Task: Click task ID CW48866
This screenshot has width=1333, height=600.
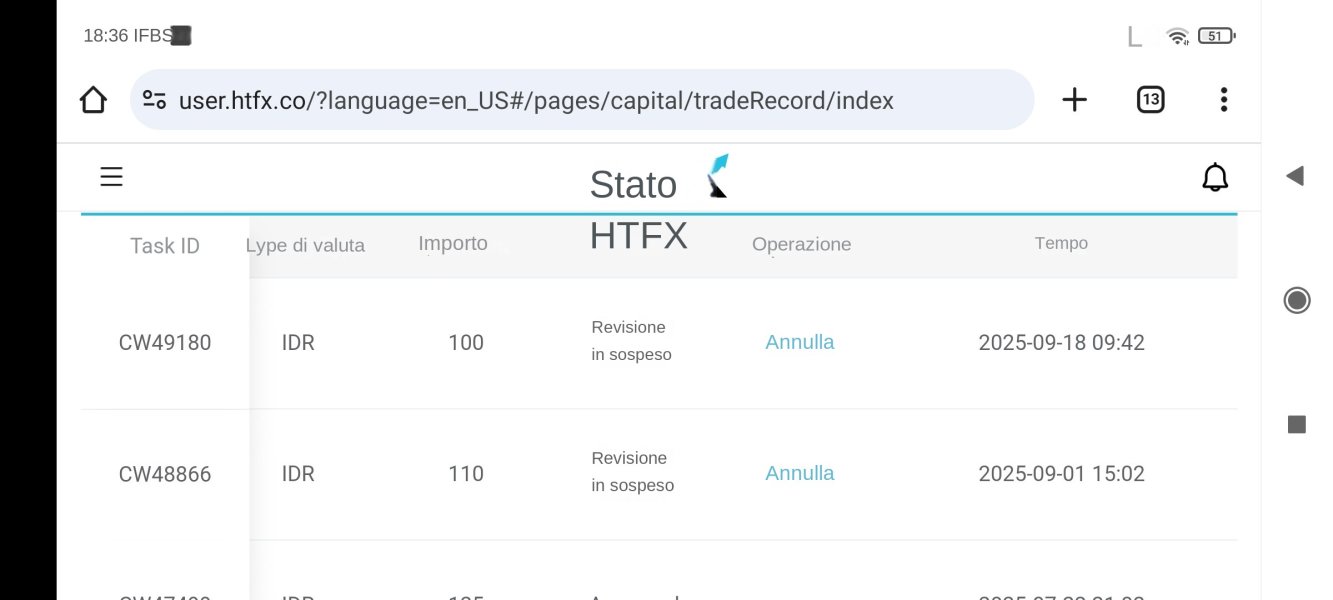Action: [165, 474]
